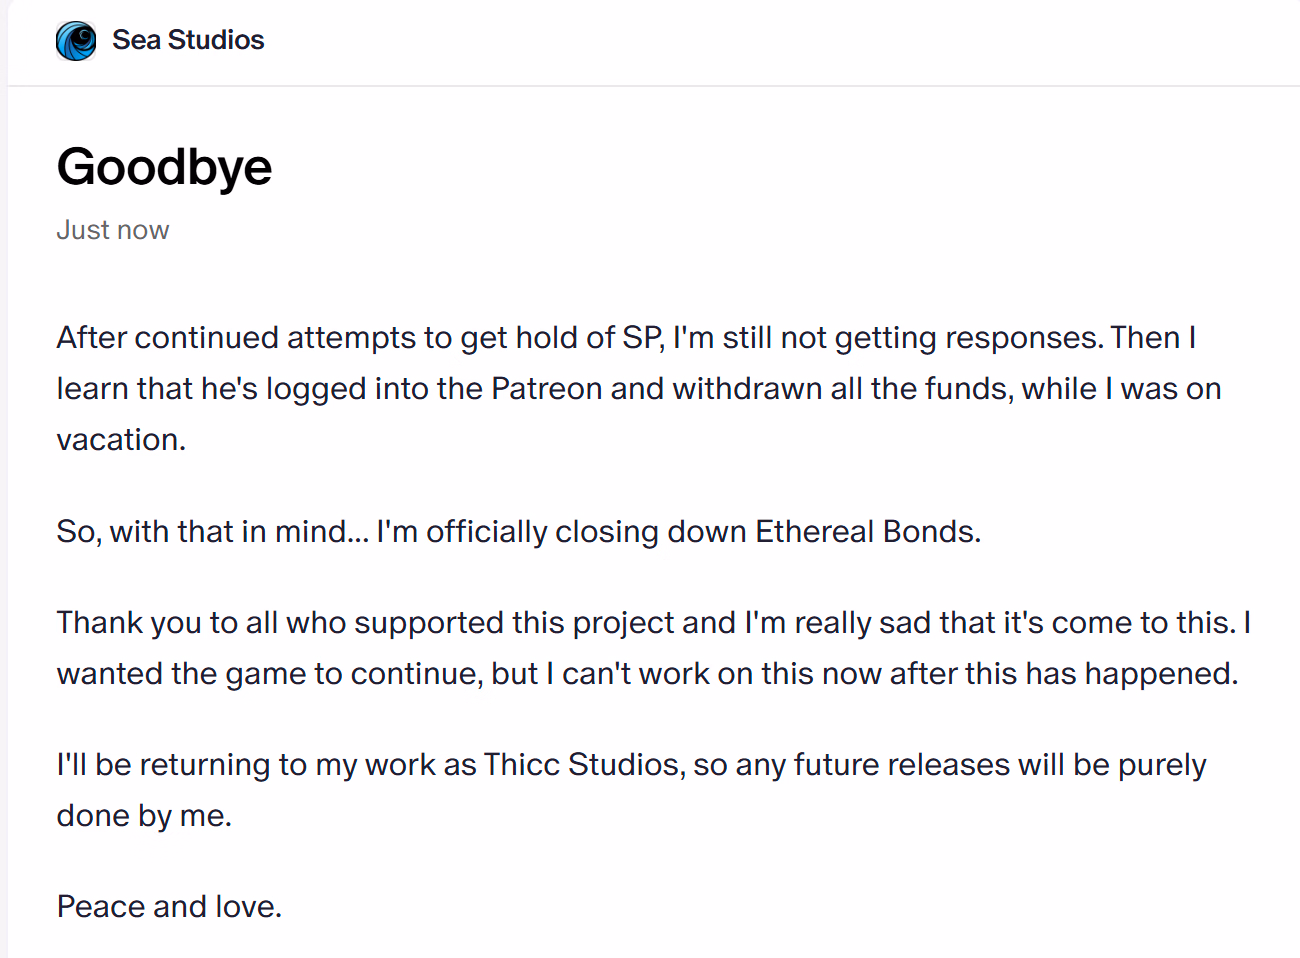Select "Ethereal Bonds" in the closing announcement
This screenshot has width=1300, height=958.
click(x=866, y=531)
